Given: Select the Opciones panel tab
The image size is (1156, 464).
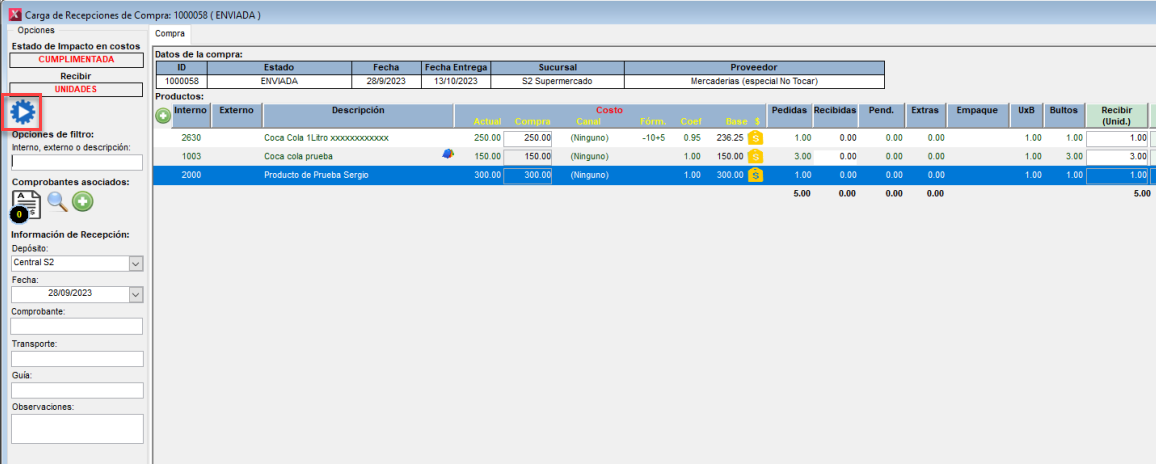Looking at the screenshot, I should 36,30.
